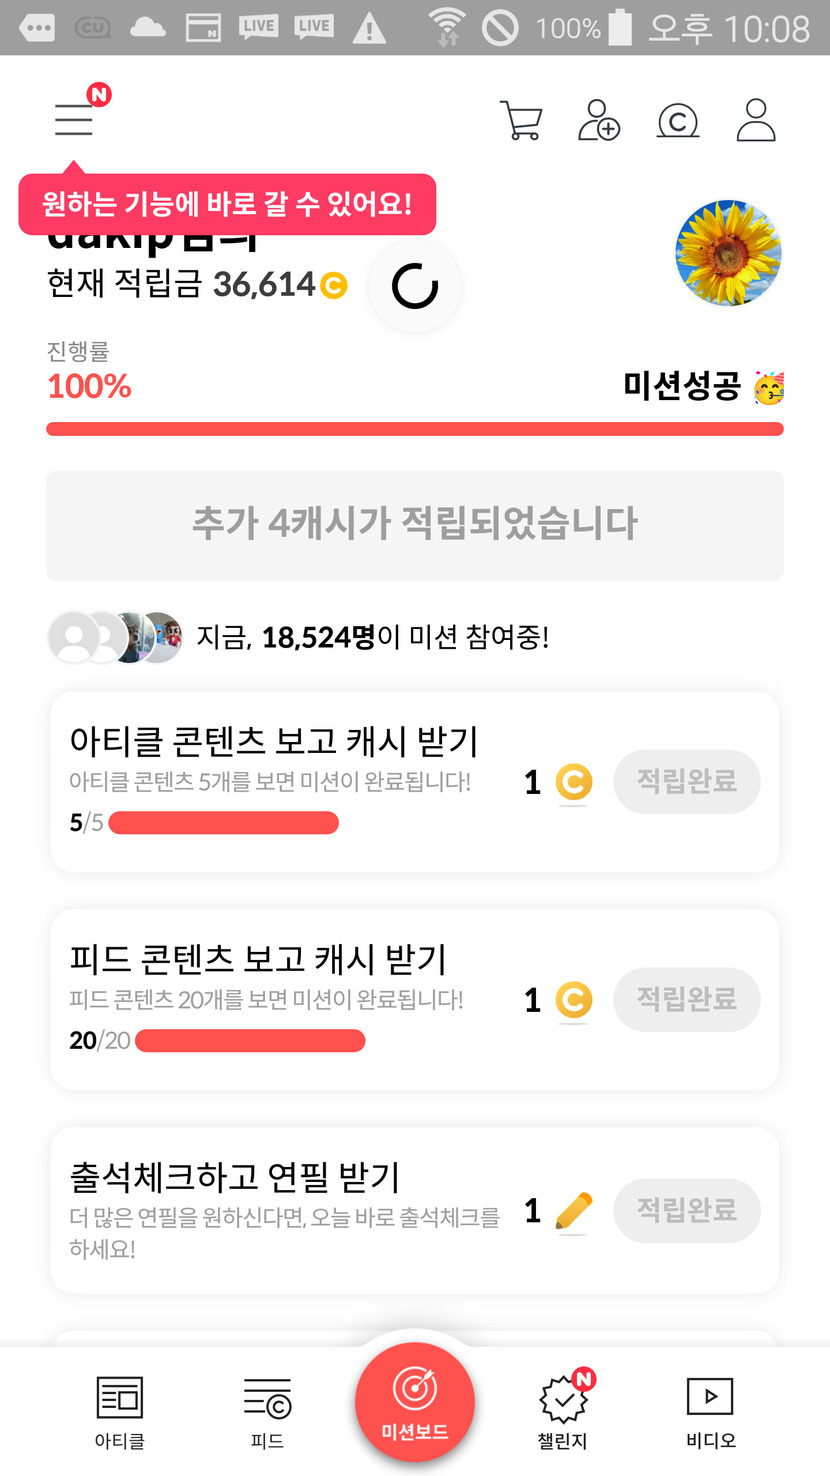The width and height of the screenshot is (830, 1476).
Task: Tap the 추가 4캐시가 적립되었습니다 banner
Action: (415, 525)
